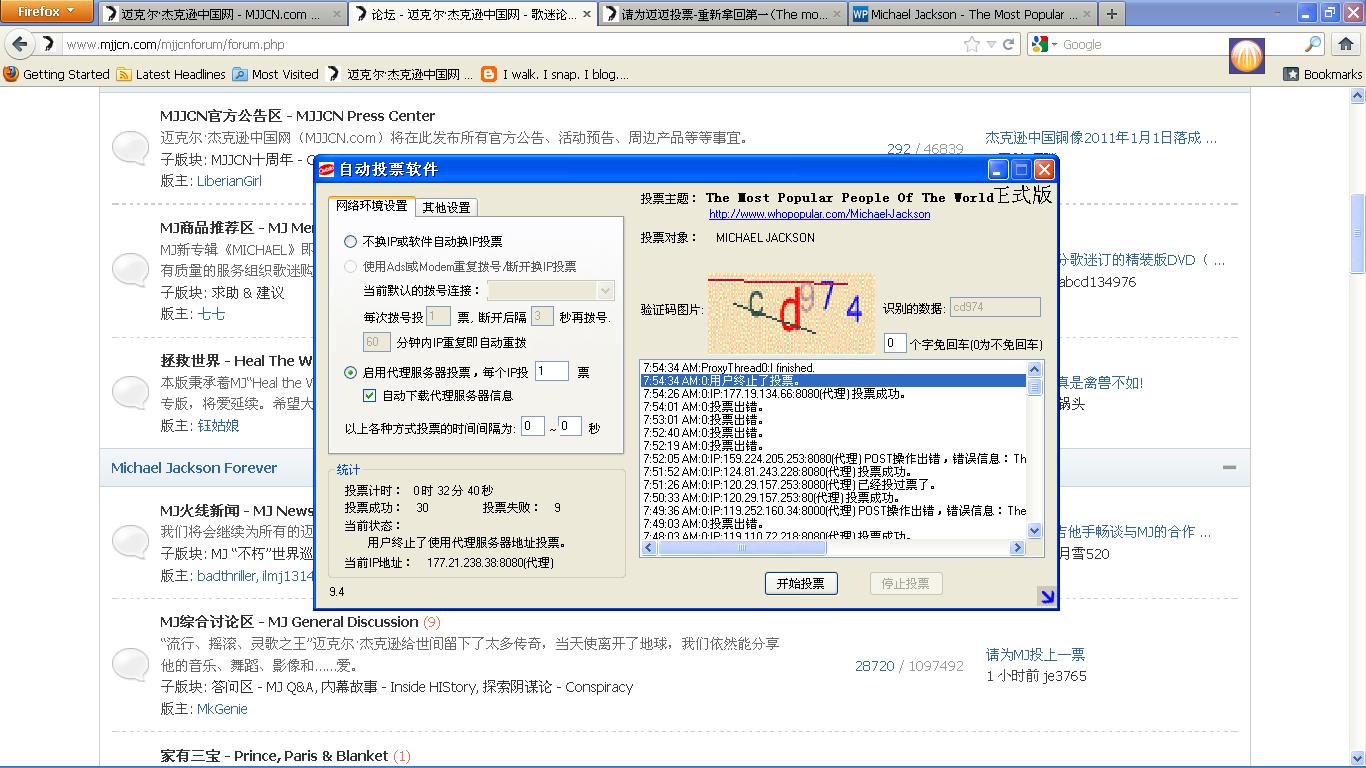
Task: Open the orange Firefox menu button
Action: 46,12
